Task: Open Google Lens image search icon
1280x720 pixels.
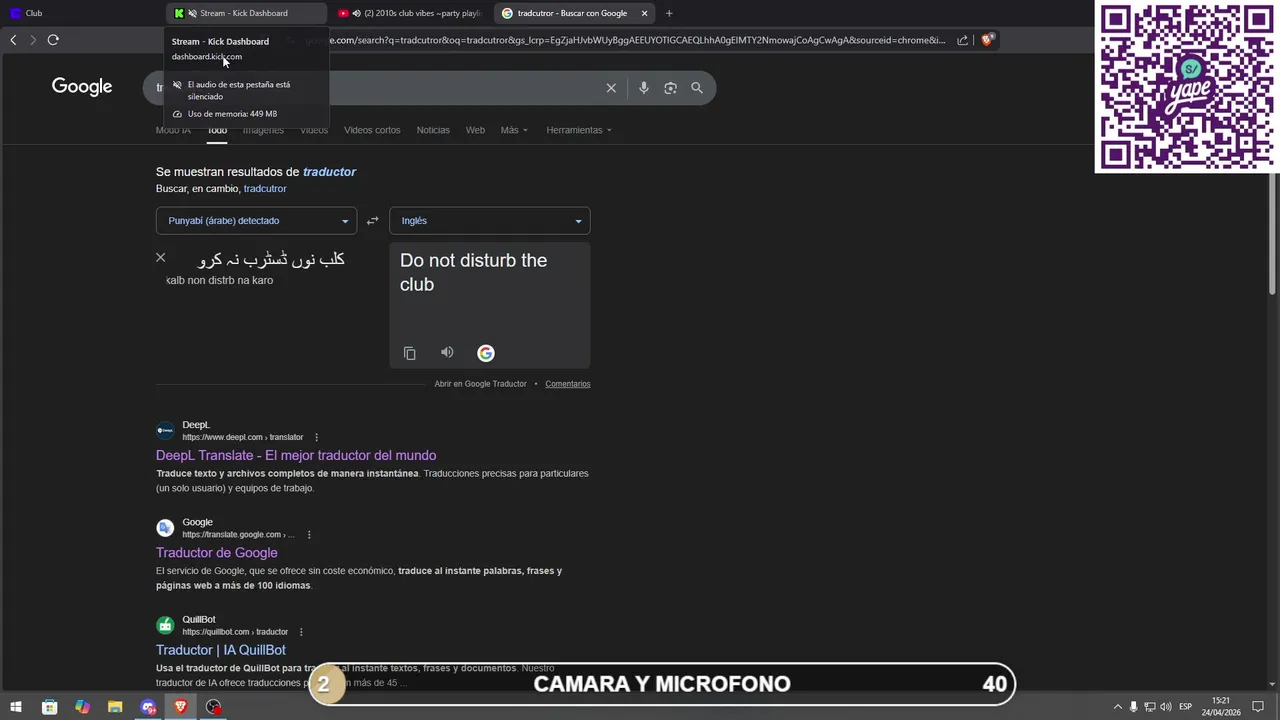Action: coord(670,88)
